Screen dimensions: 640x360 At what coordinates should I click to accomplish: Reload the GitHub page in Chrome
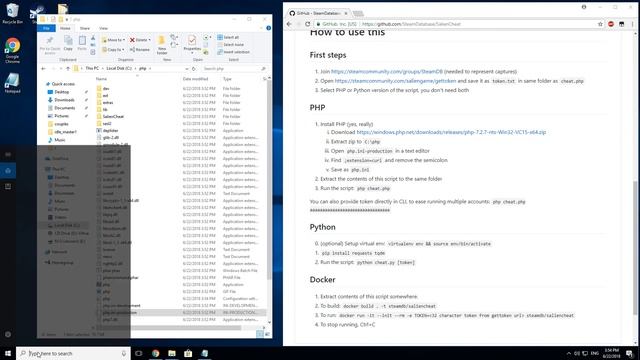coord(307,24)
